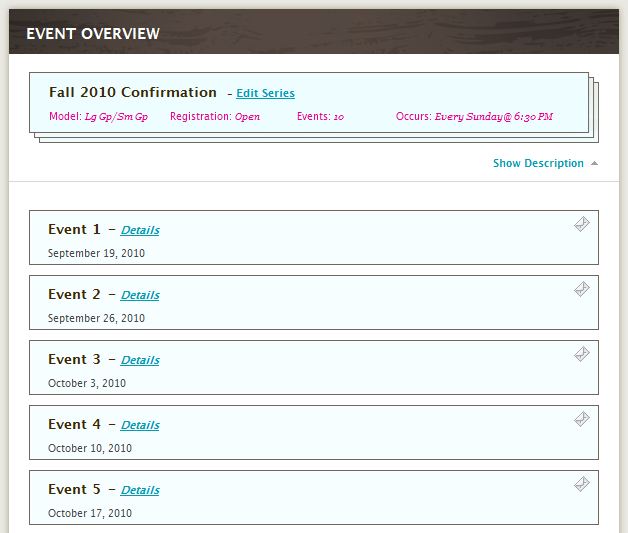Open the Edit Series link
This screenshot has height=533, width=628.
coord(265,93)
